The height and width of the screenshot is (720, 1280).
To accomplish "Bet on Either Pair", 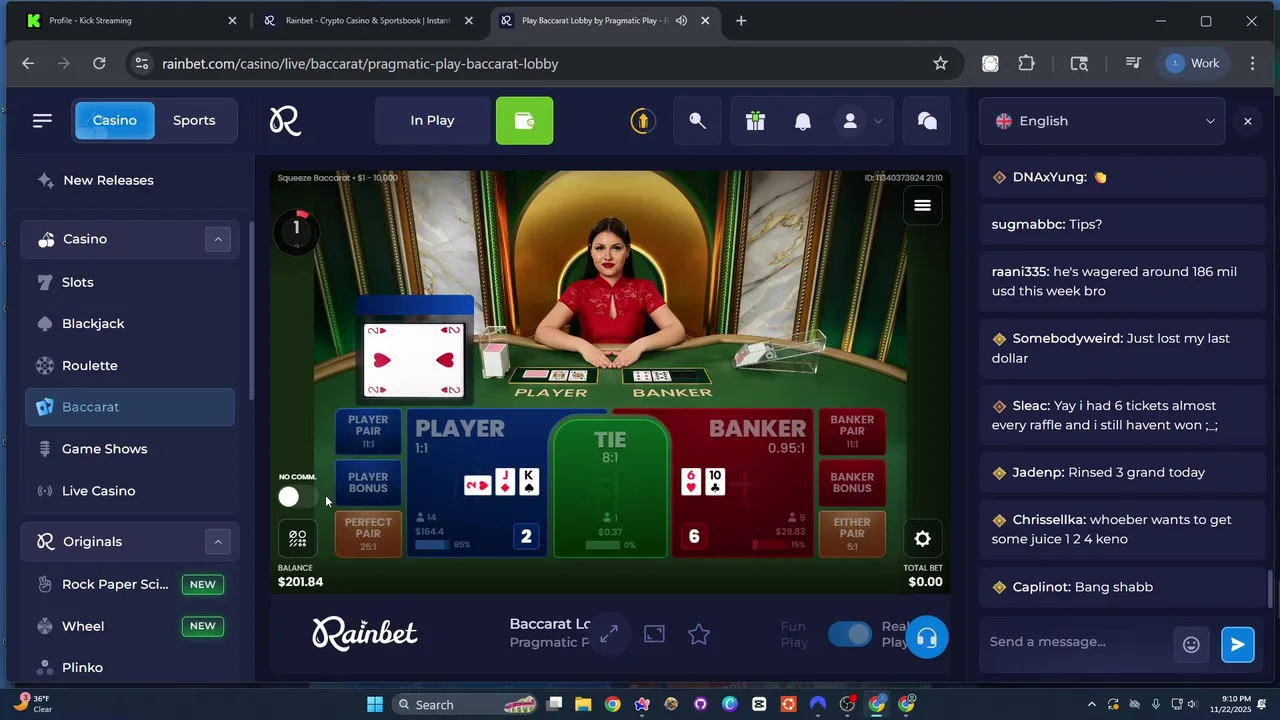I will pyautogui.click(x=852, y=534).
